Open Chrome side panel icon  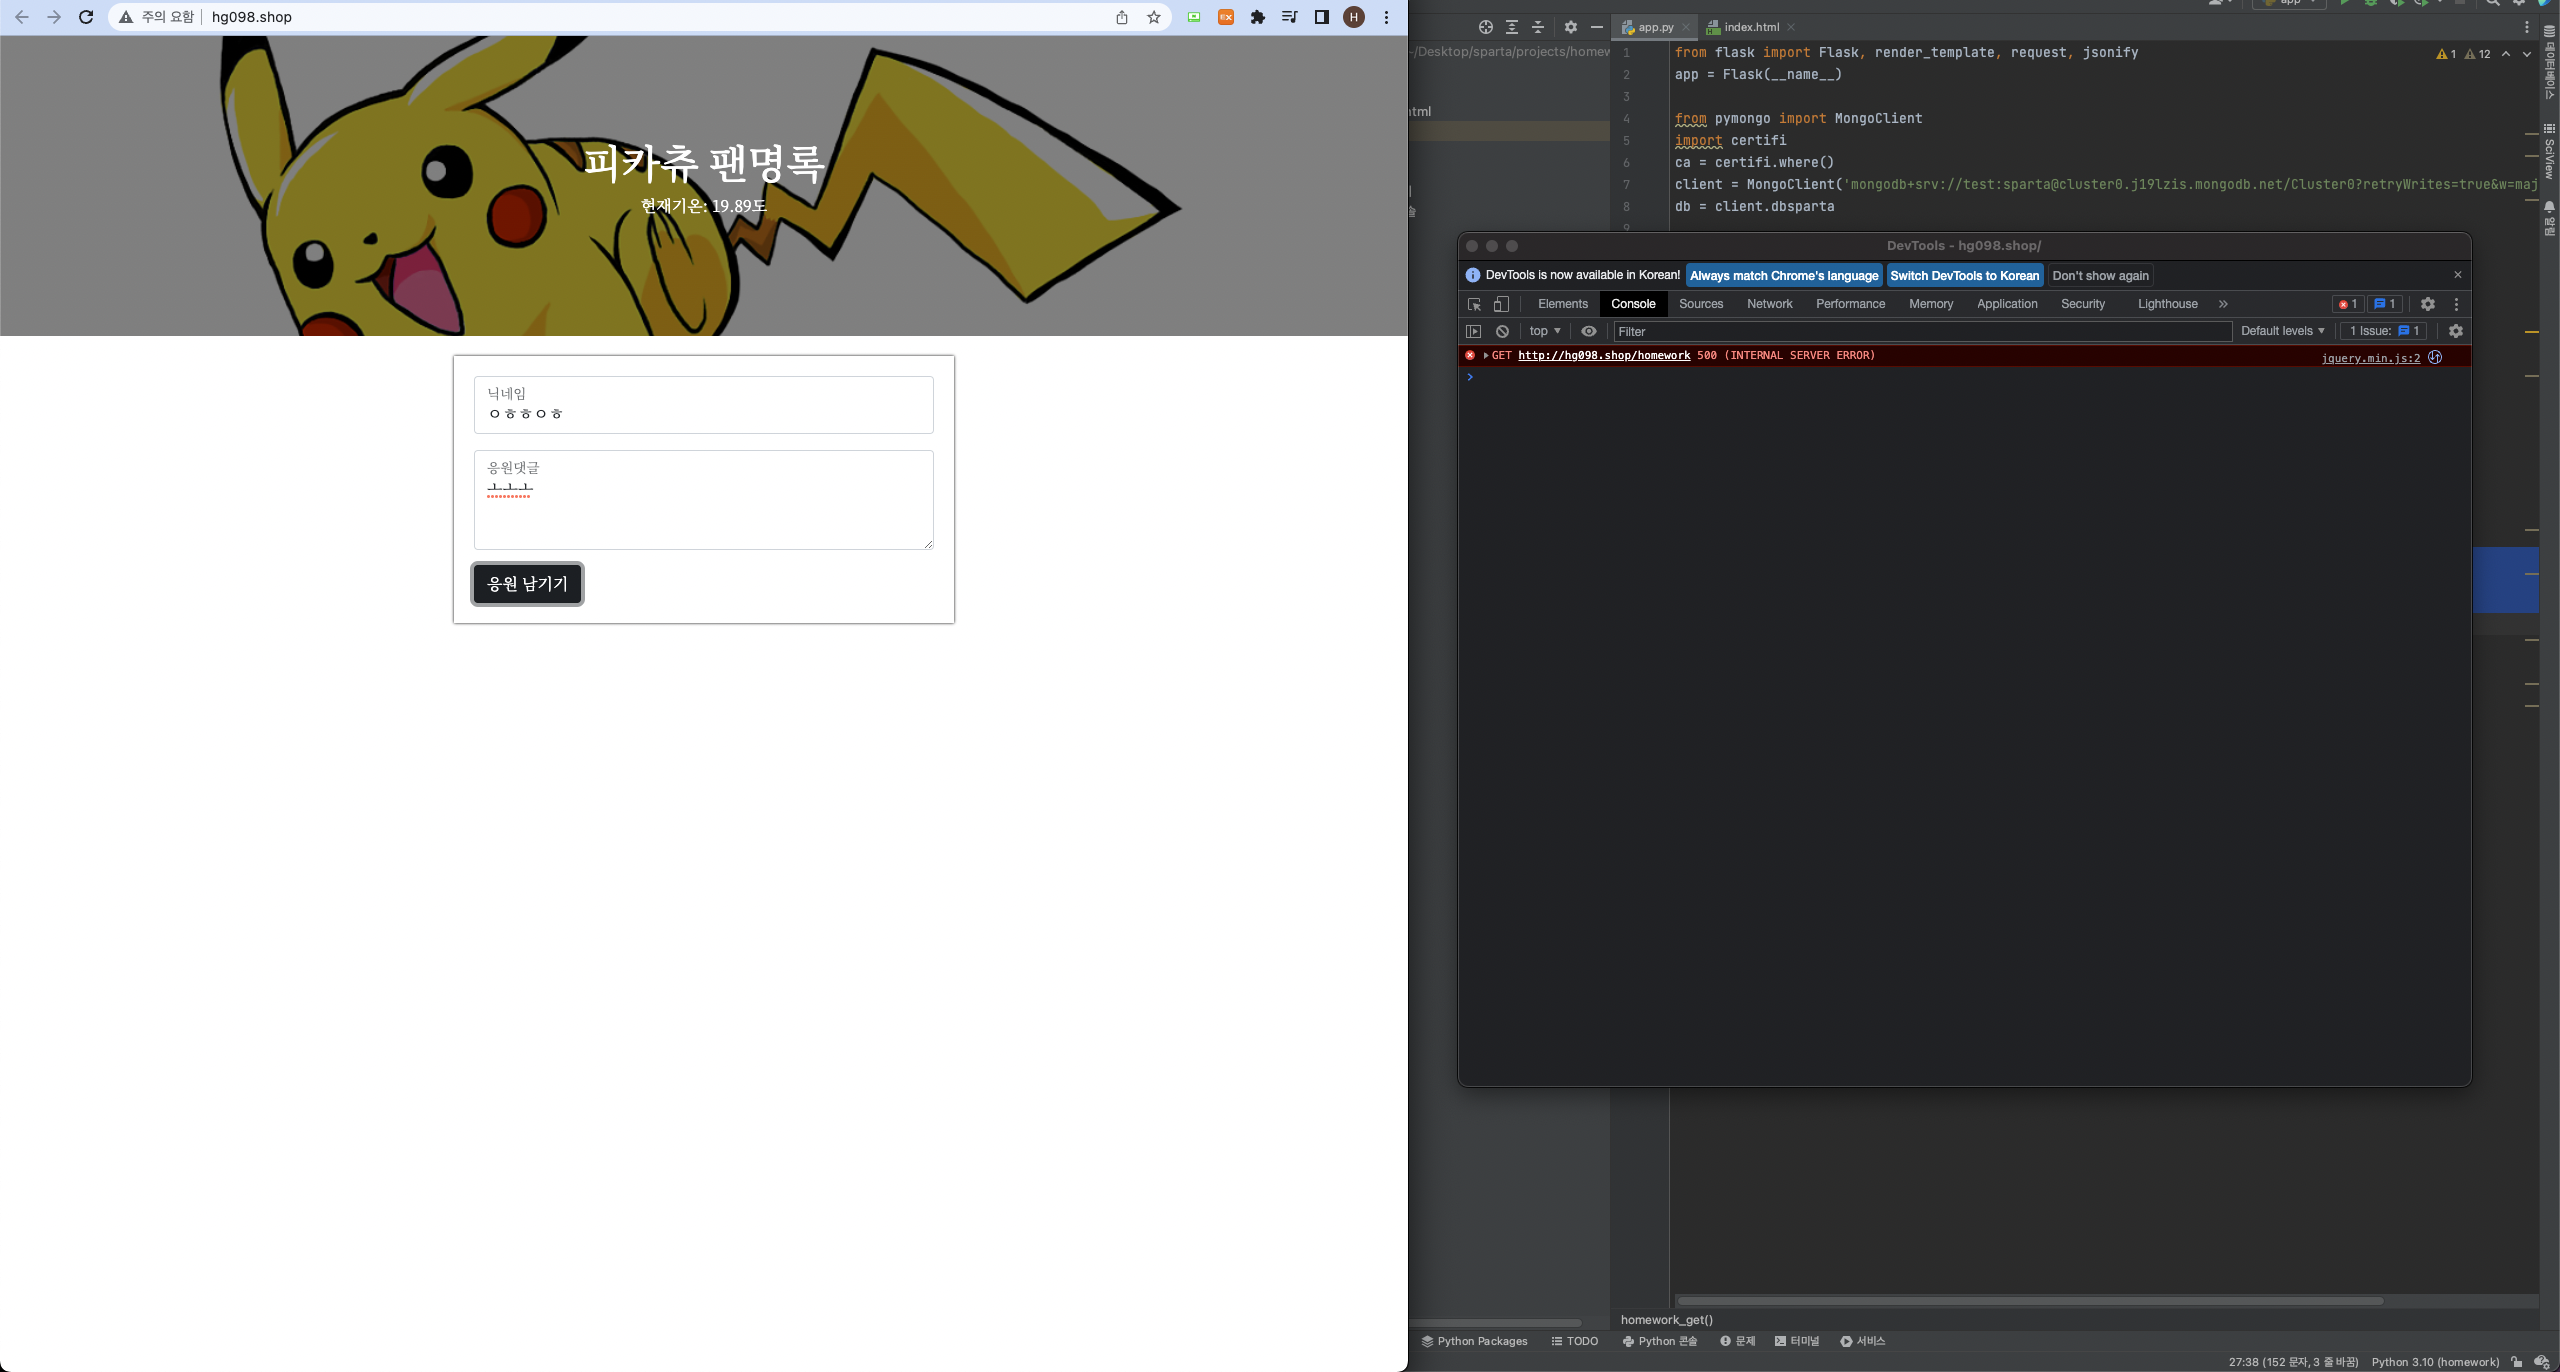1322,17
